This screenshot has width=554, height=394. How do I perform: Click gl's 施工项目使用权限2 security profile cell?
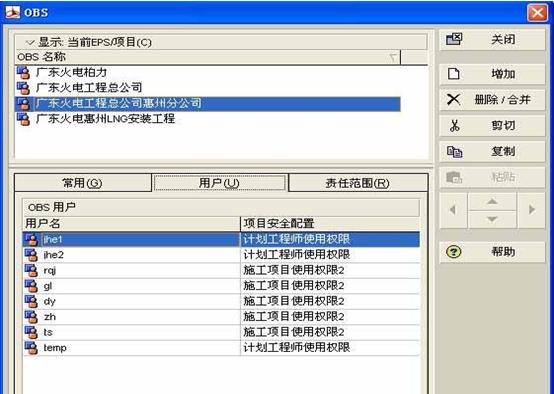click(330, 286)
